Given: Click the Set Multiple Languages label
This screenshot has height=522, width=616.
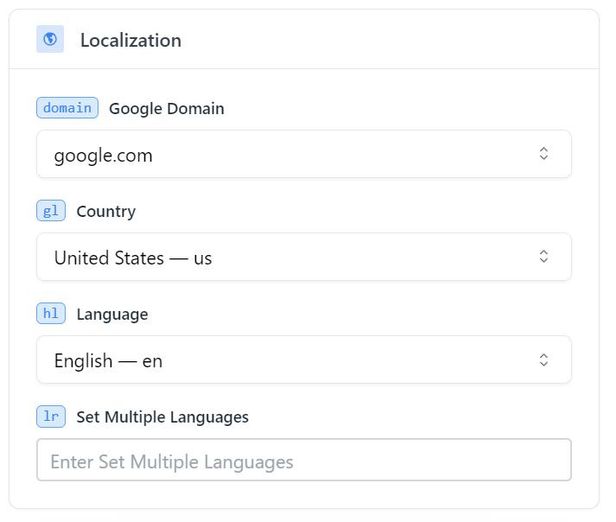Looking at the screenshot, I should pos(163,417).
